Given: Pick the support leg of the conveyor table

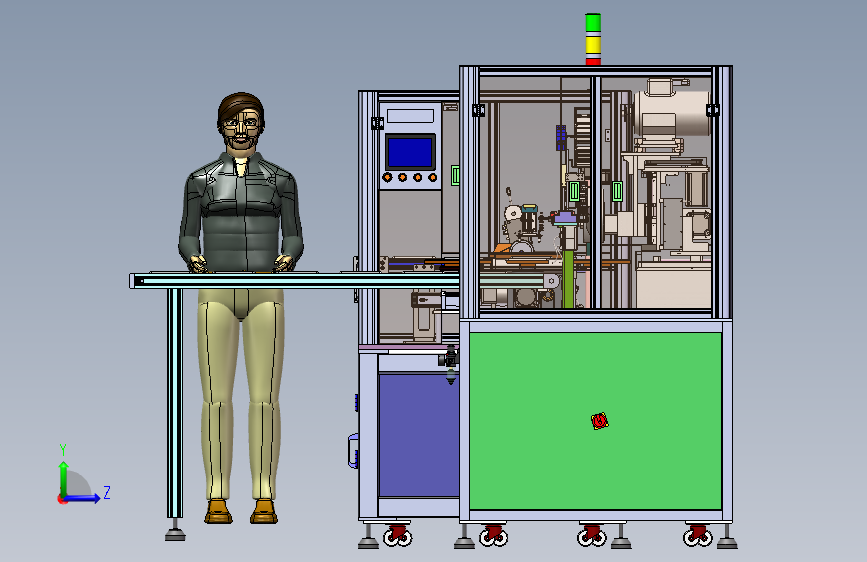Looking at the screenshot, I should point(175,403).
